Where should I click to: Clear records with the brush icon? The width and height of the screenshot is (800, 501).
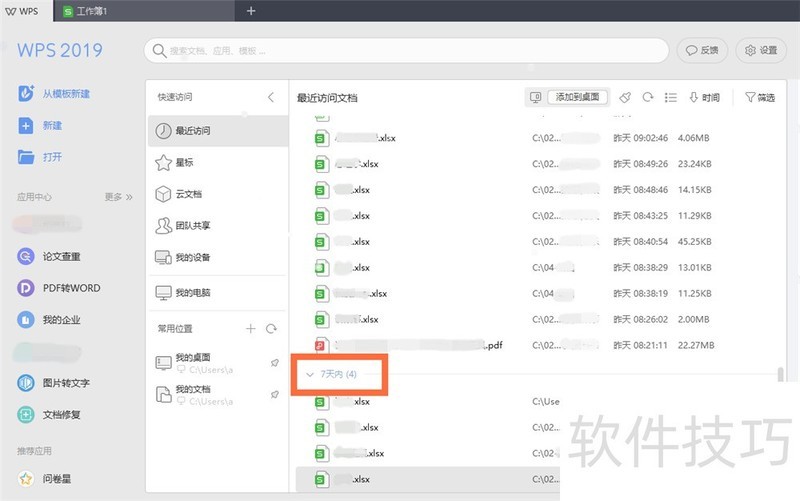(625, 97)
